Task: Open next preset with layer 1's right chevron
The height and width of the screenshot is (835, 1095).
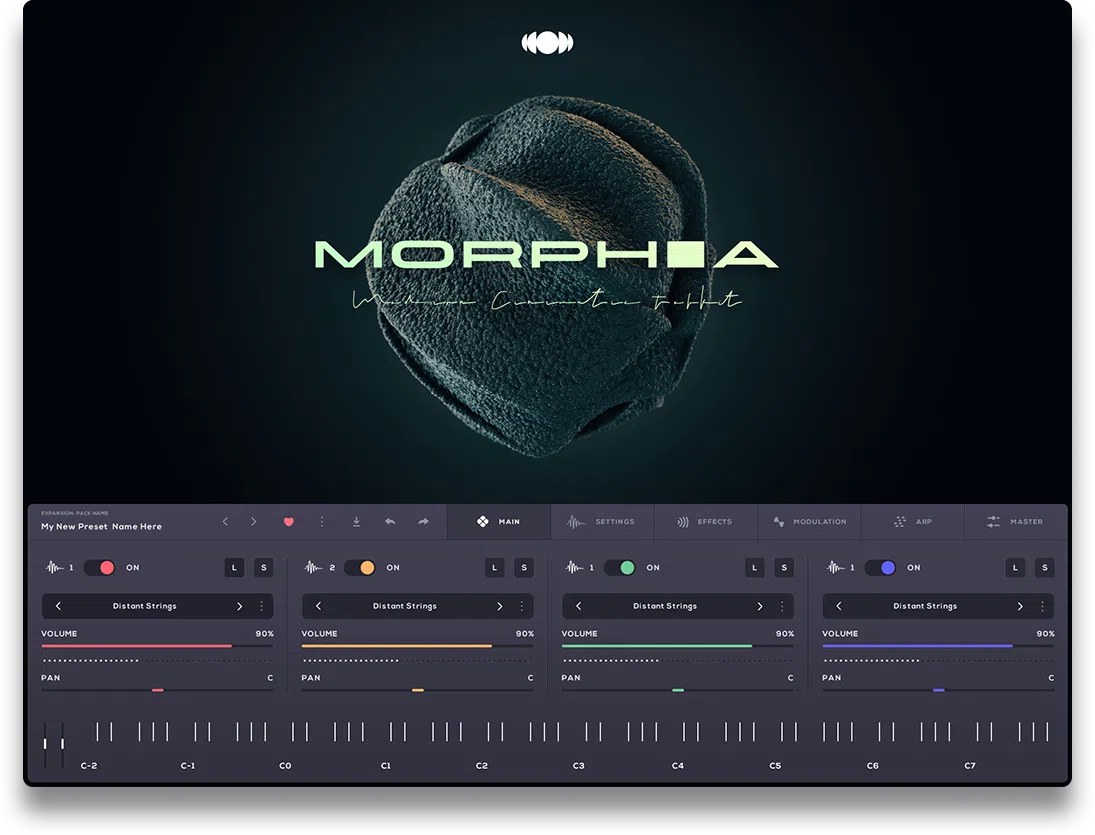Action: click(240, 605)
